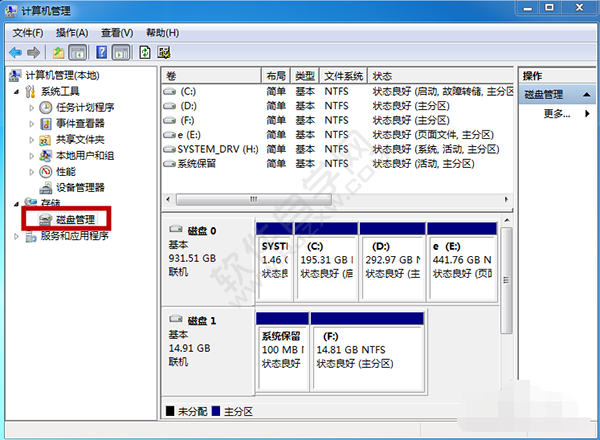The image size is (600, 440).
Task: Click the Computer Management (本地) root icon
Action: click(15, 75)
